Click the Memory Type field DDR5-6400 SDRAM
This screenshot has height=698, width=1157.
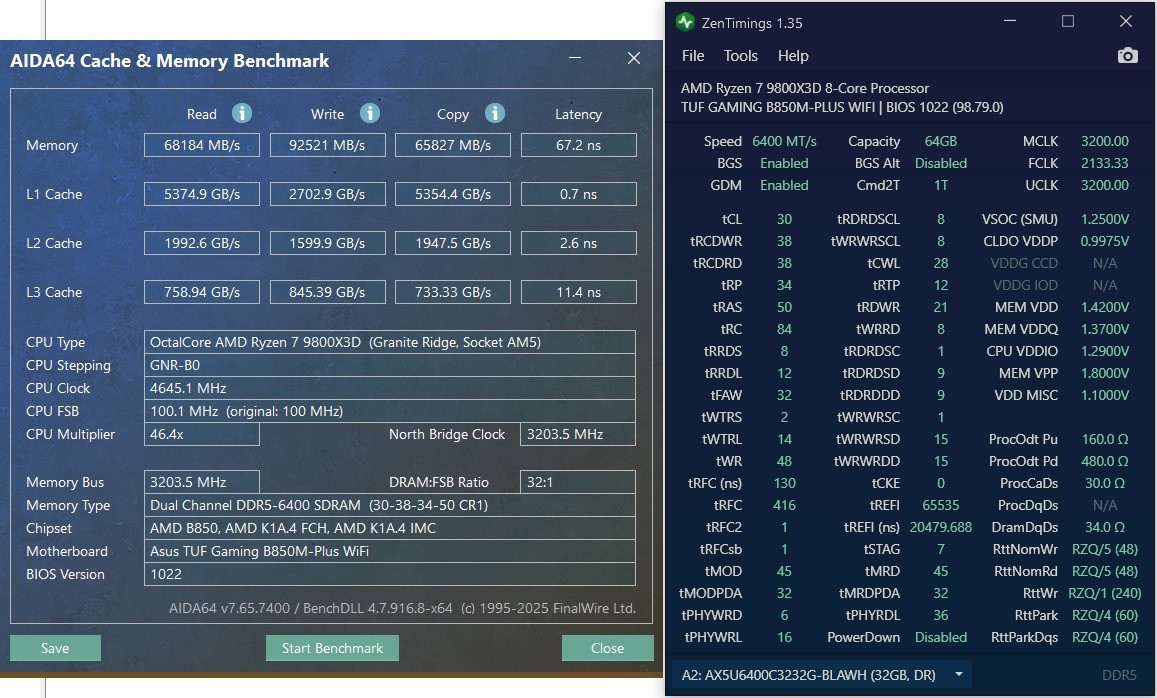(x=390, y=505)
